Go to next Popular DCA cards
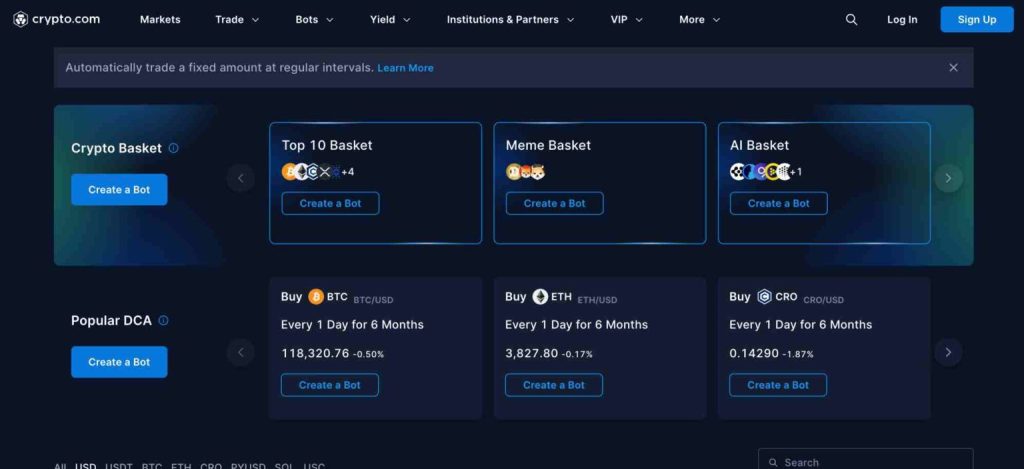1024x469 pixels. tap(947, 352)
